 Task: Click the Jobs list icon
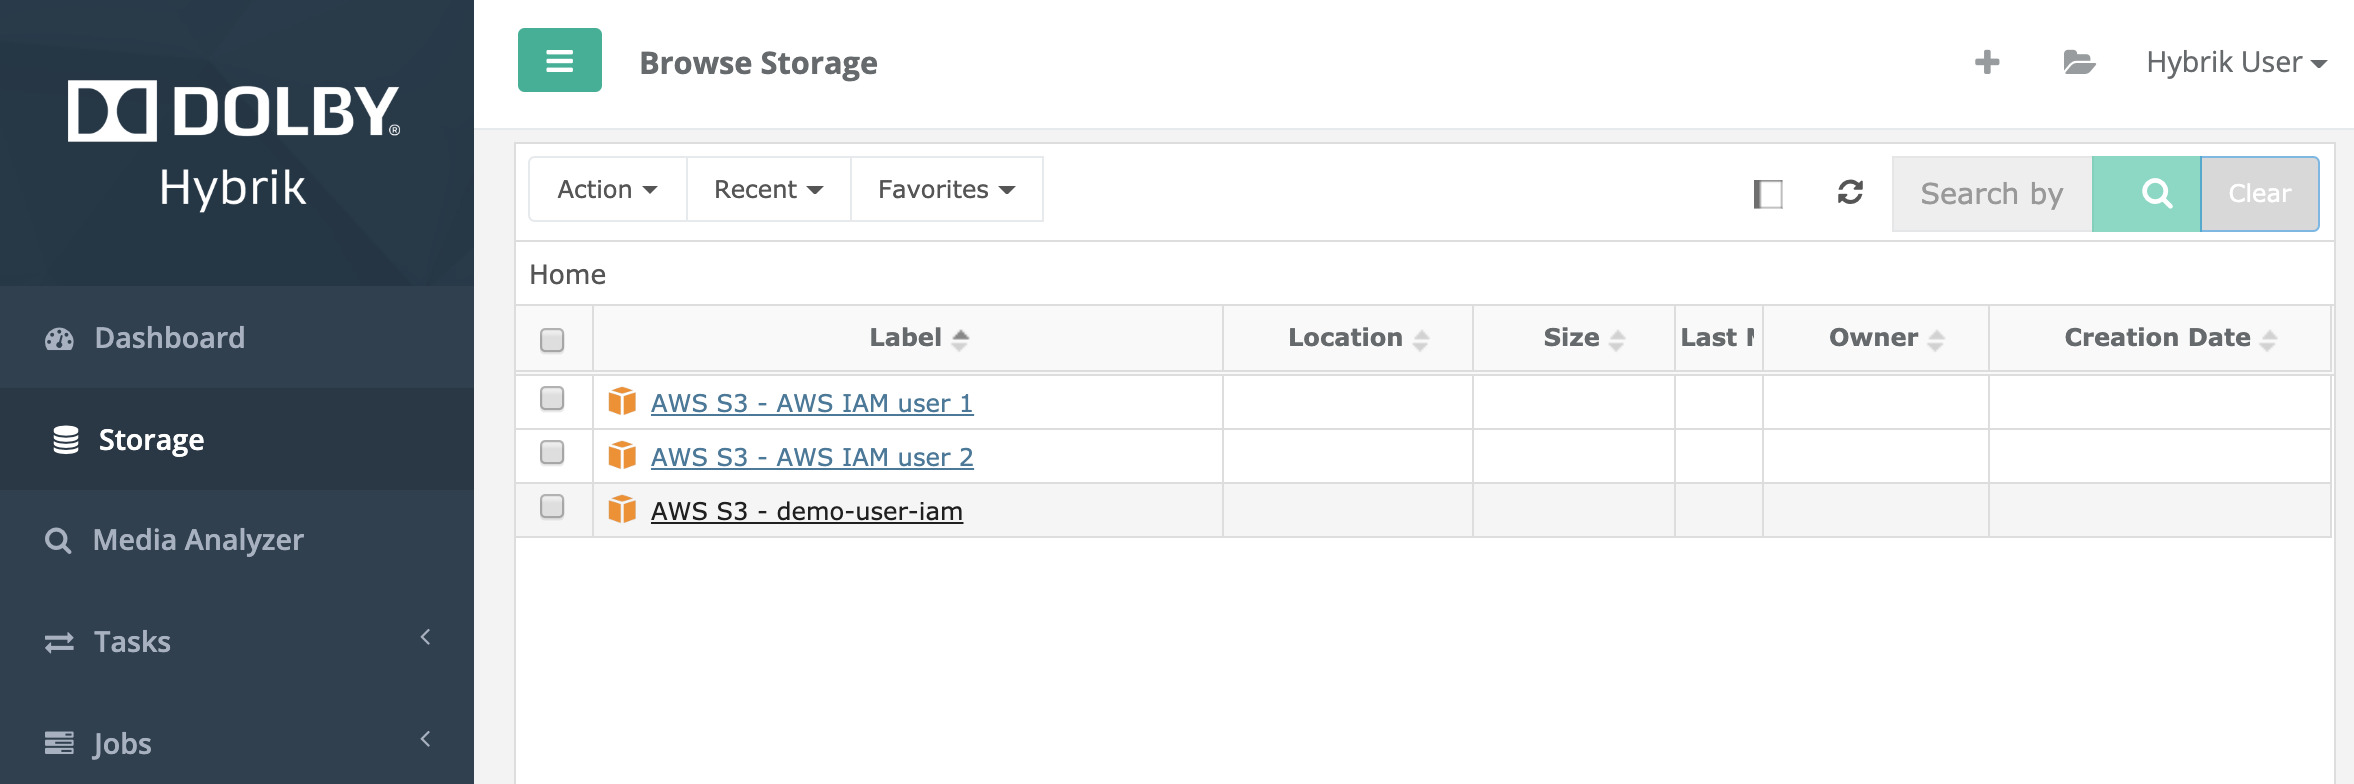(59, 743)
